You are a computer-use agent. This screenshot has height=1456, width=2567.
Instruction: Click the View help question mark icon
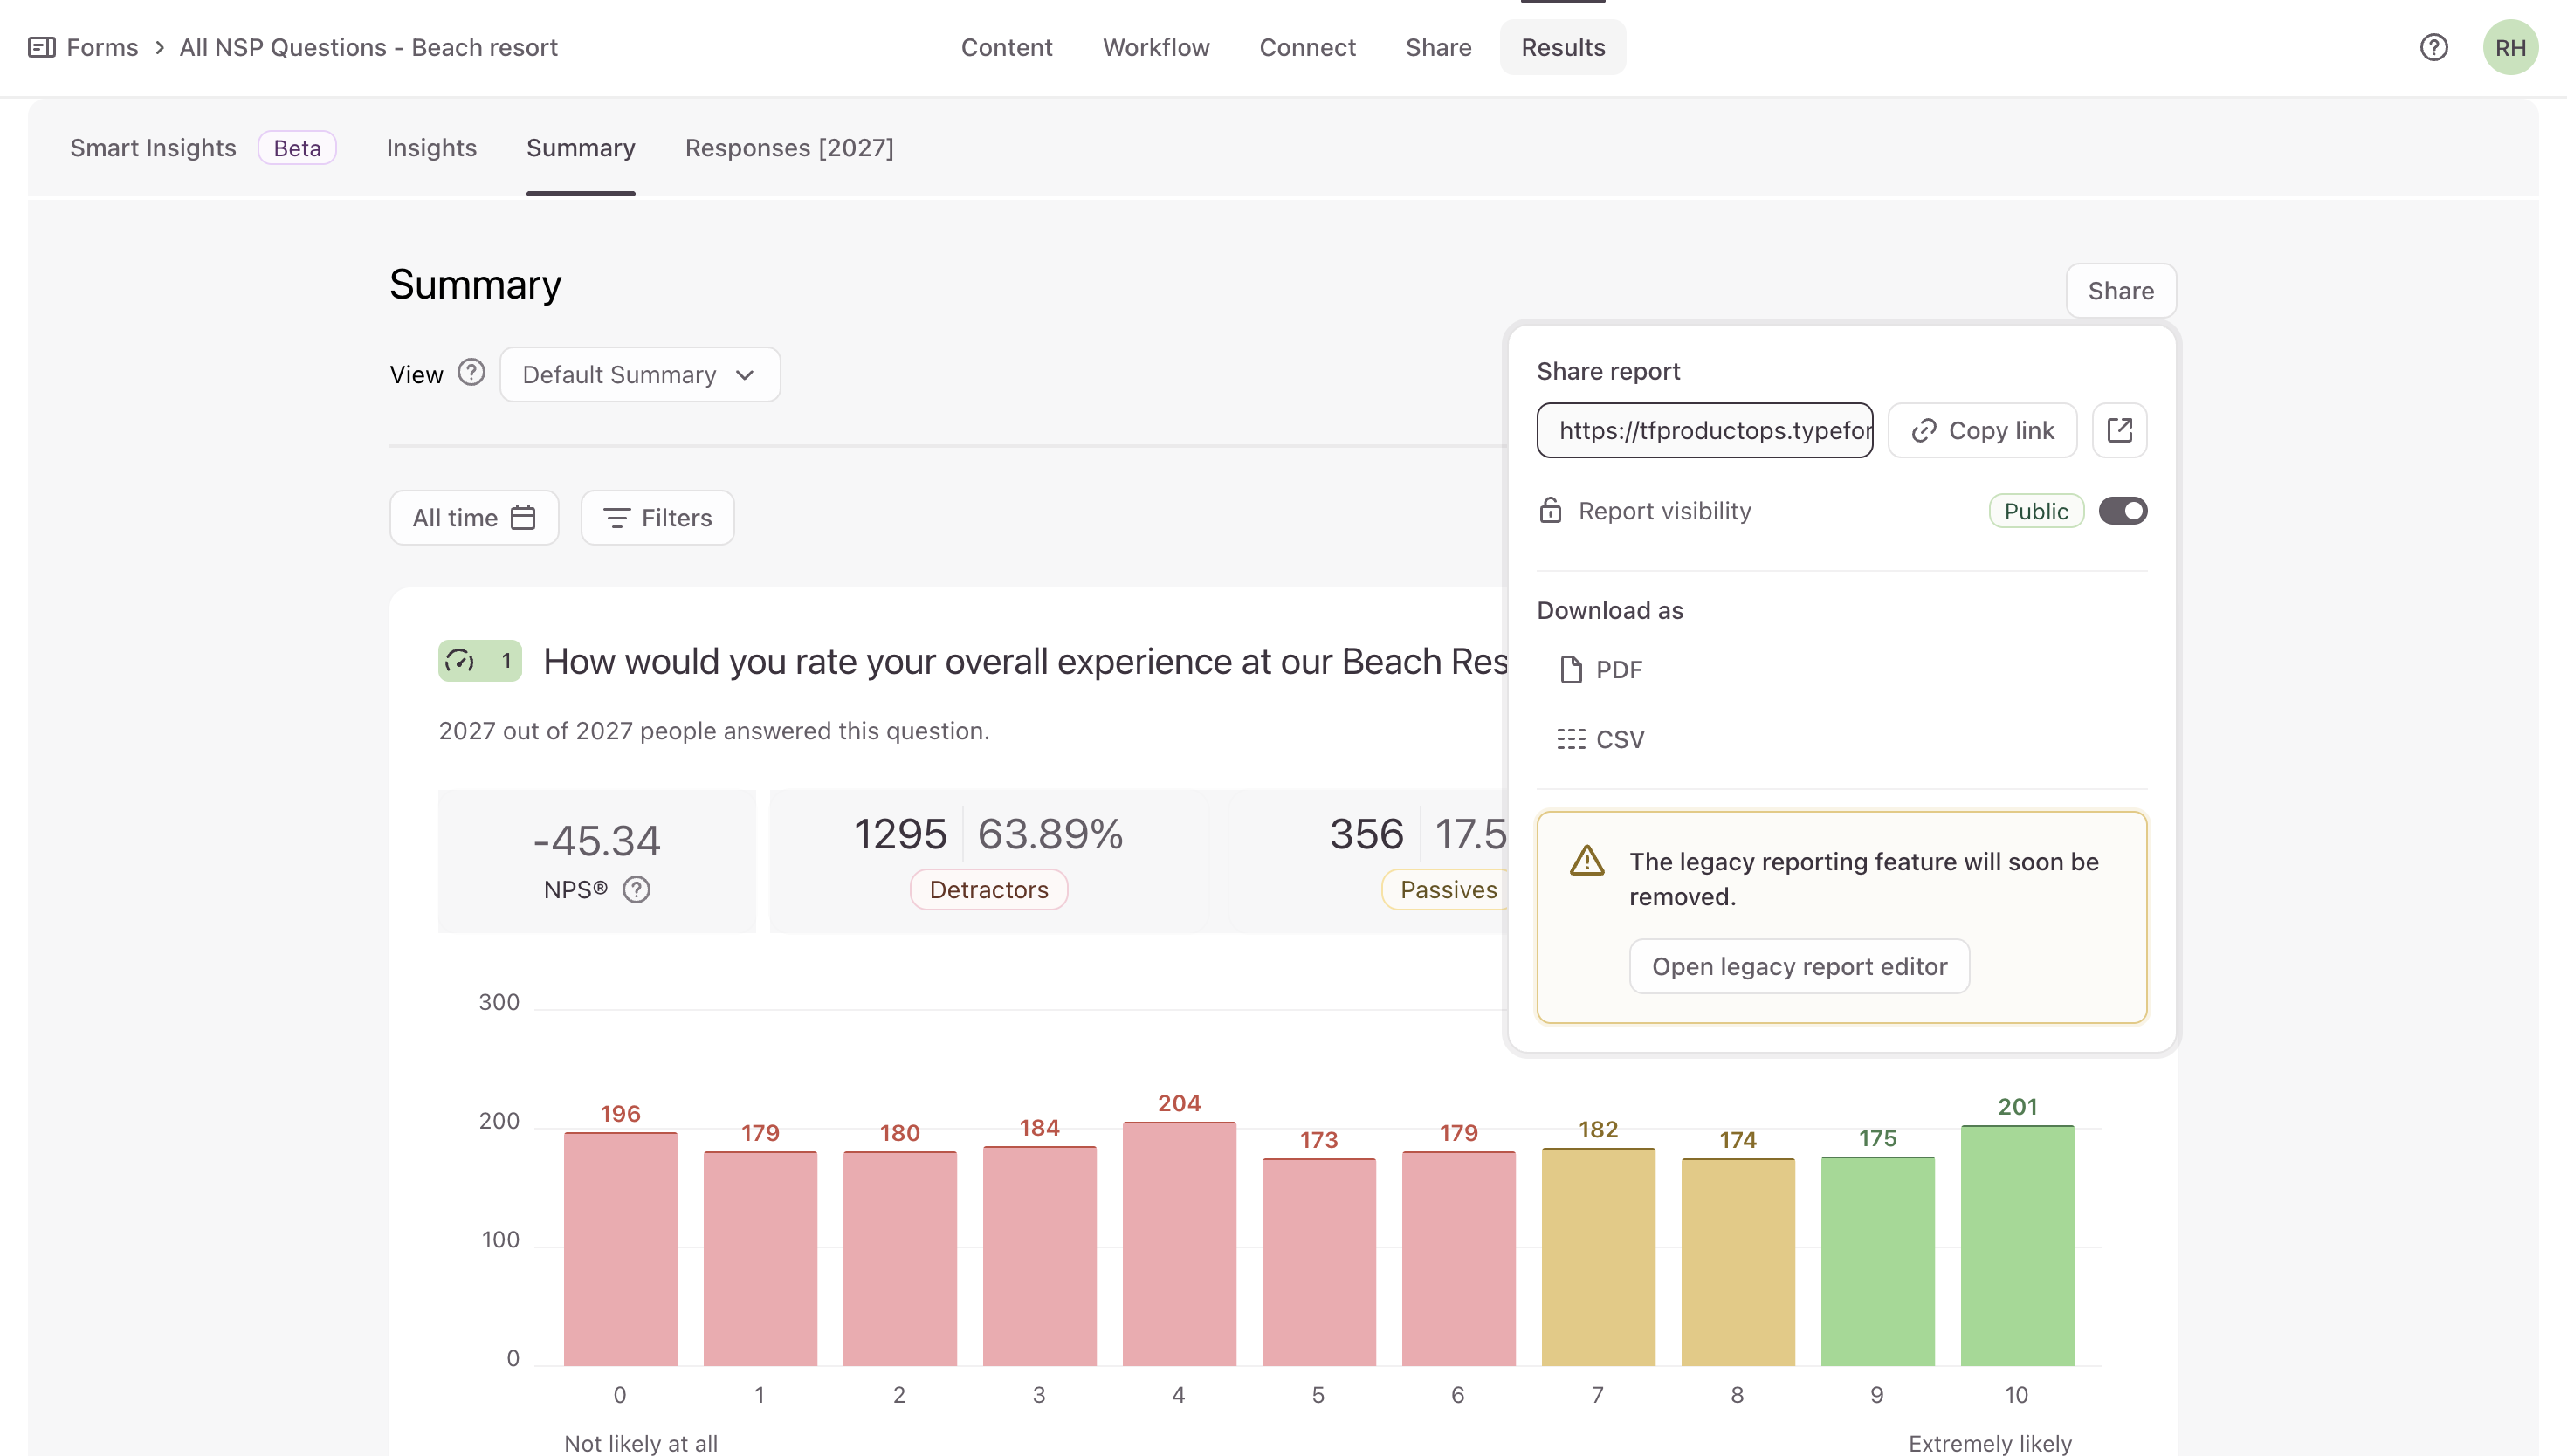point(471,373)
